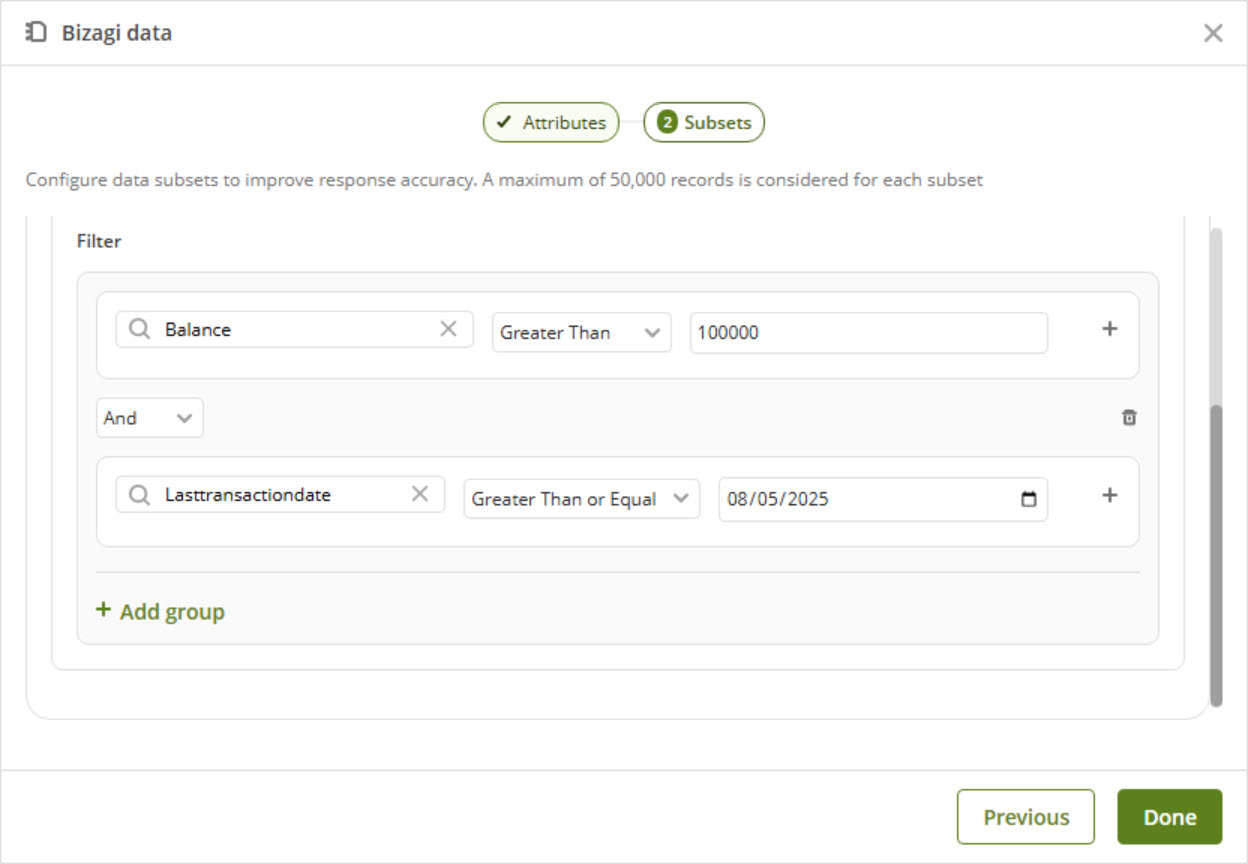Image resolution: width=1248 pixels, height=864 pixels.
Task: Click the Add group link
Action: tap(160, 611)
